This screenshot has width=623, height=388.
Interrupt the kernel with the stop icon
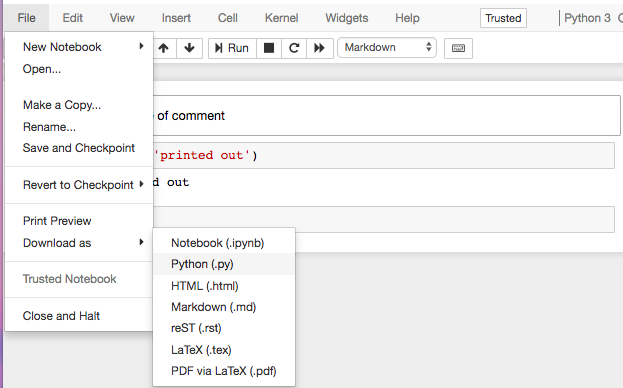[269, 48]
